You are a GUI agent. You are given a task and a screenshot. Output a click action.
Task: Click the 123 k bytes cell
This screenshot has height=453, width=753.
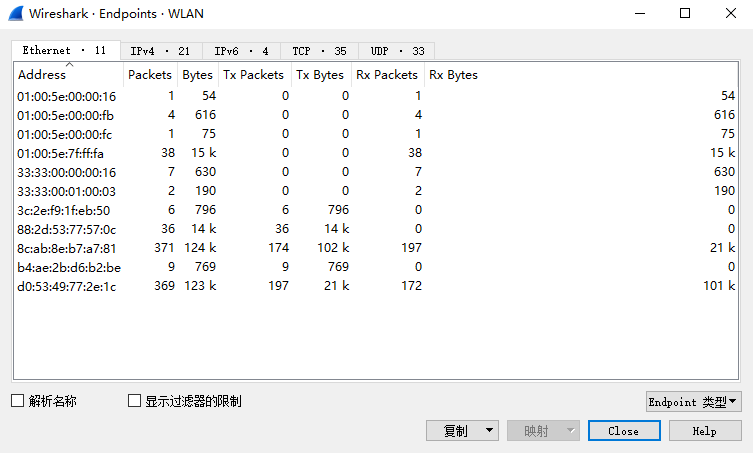click(200, 286)
